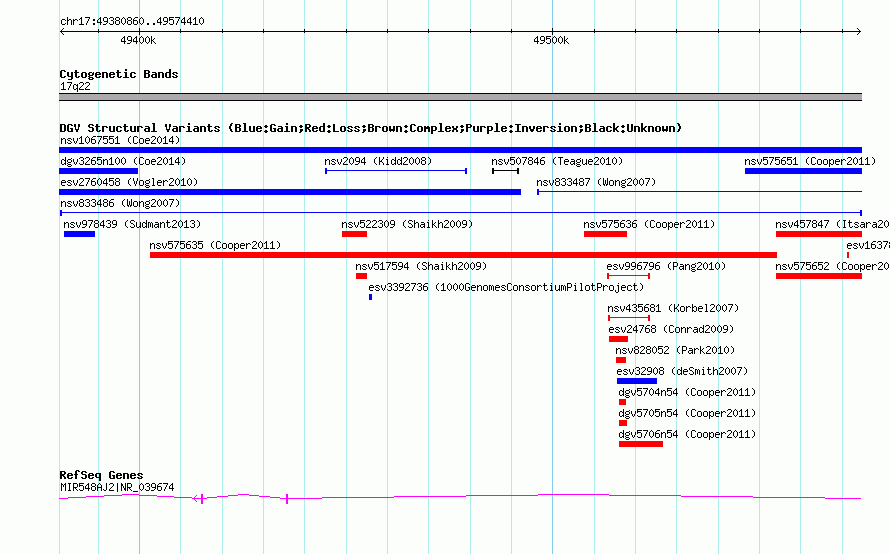Click the nsv507846 (Teague2010) label
Image resolution: width=890 pixels, height=554 pixels.
pyautogui.click(x=557, y=161)
